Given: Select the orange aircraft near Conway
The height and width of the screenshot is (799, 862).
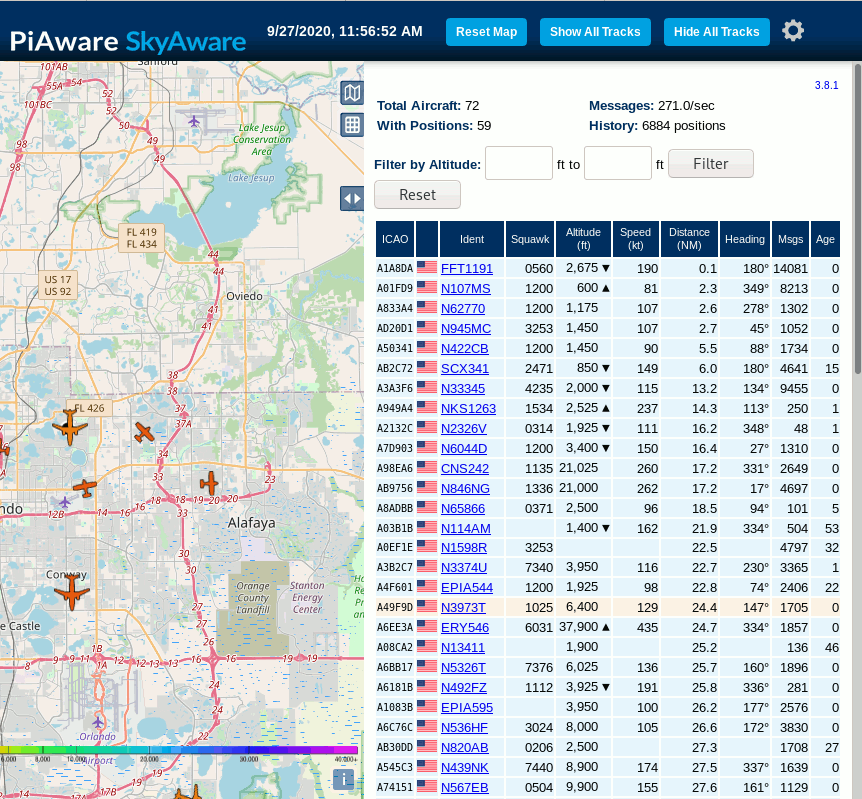Looking at the screenshot, I should pyautogui.click(x=72, y=592).
